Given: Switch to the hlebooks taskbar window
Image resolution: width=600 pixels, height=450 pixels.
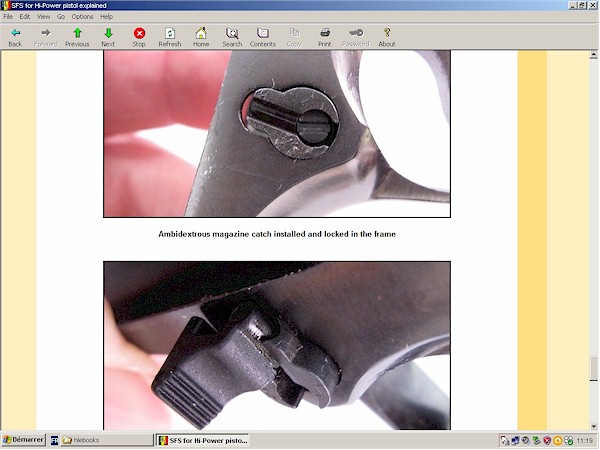Looking at the screenshot, I should coord(107,440).
